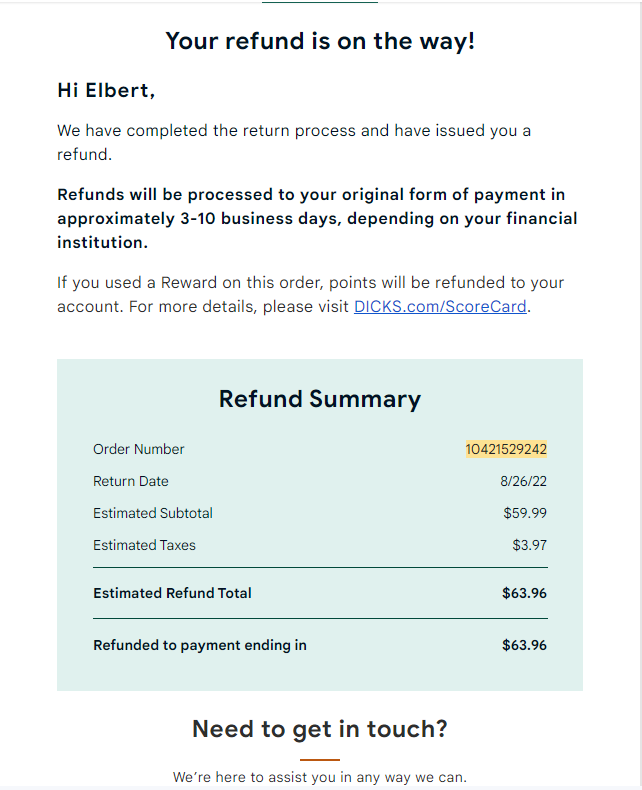Select the highlighted order number 10421529242
The width and height of the screenshot is (642, 790).
pyautogui.click(x=506, y=449)
